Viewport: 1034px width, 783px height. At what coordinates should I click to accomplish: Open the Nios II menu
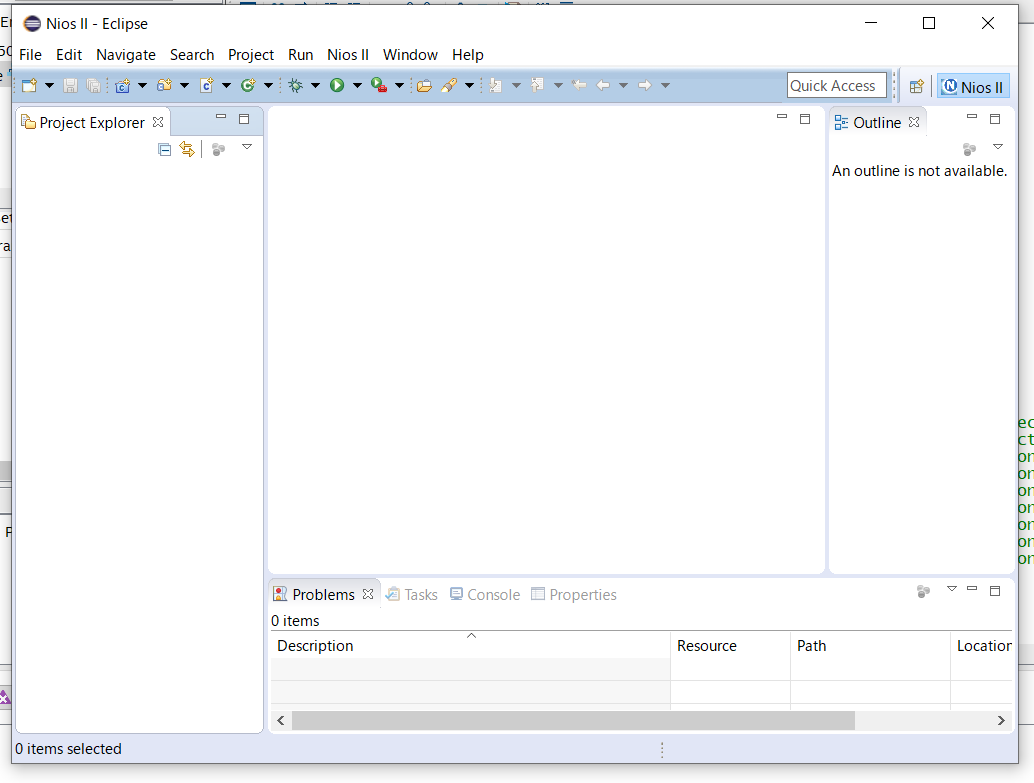click(348, 55)
